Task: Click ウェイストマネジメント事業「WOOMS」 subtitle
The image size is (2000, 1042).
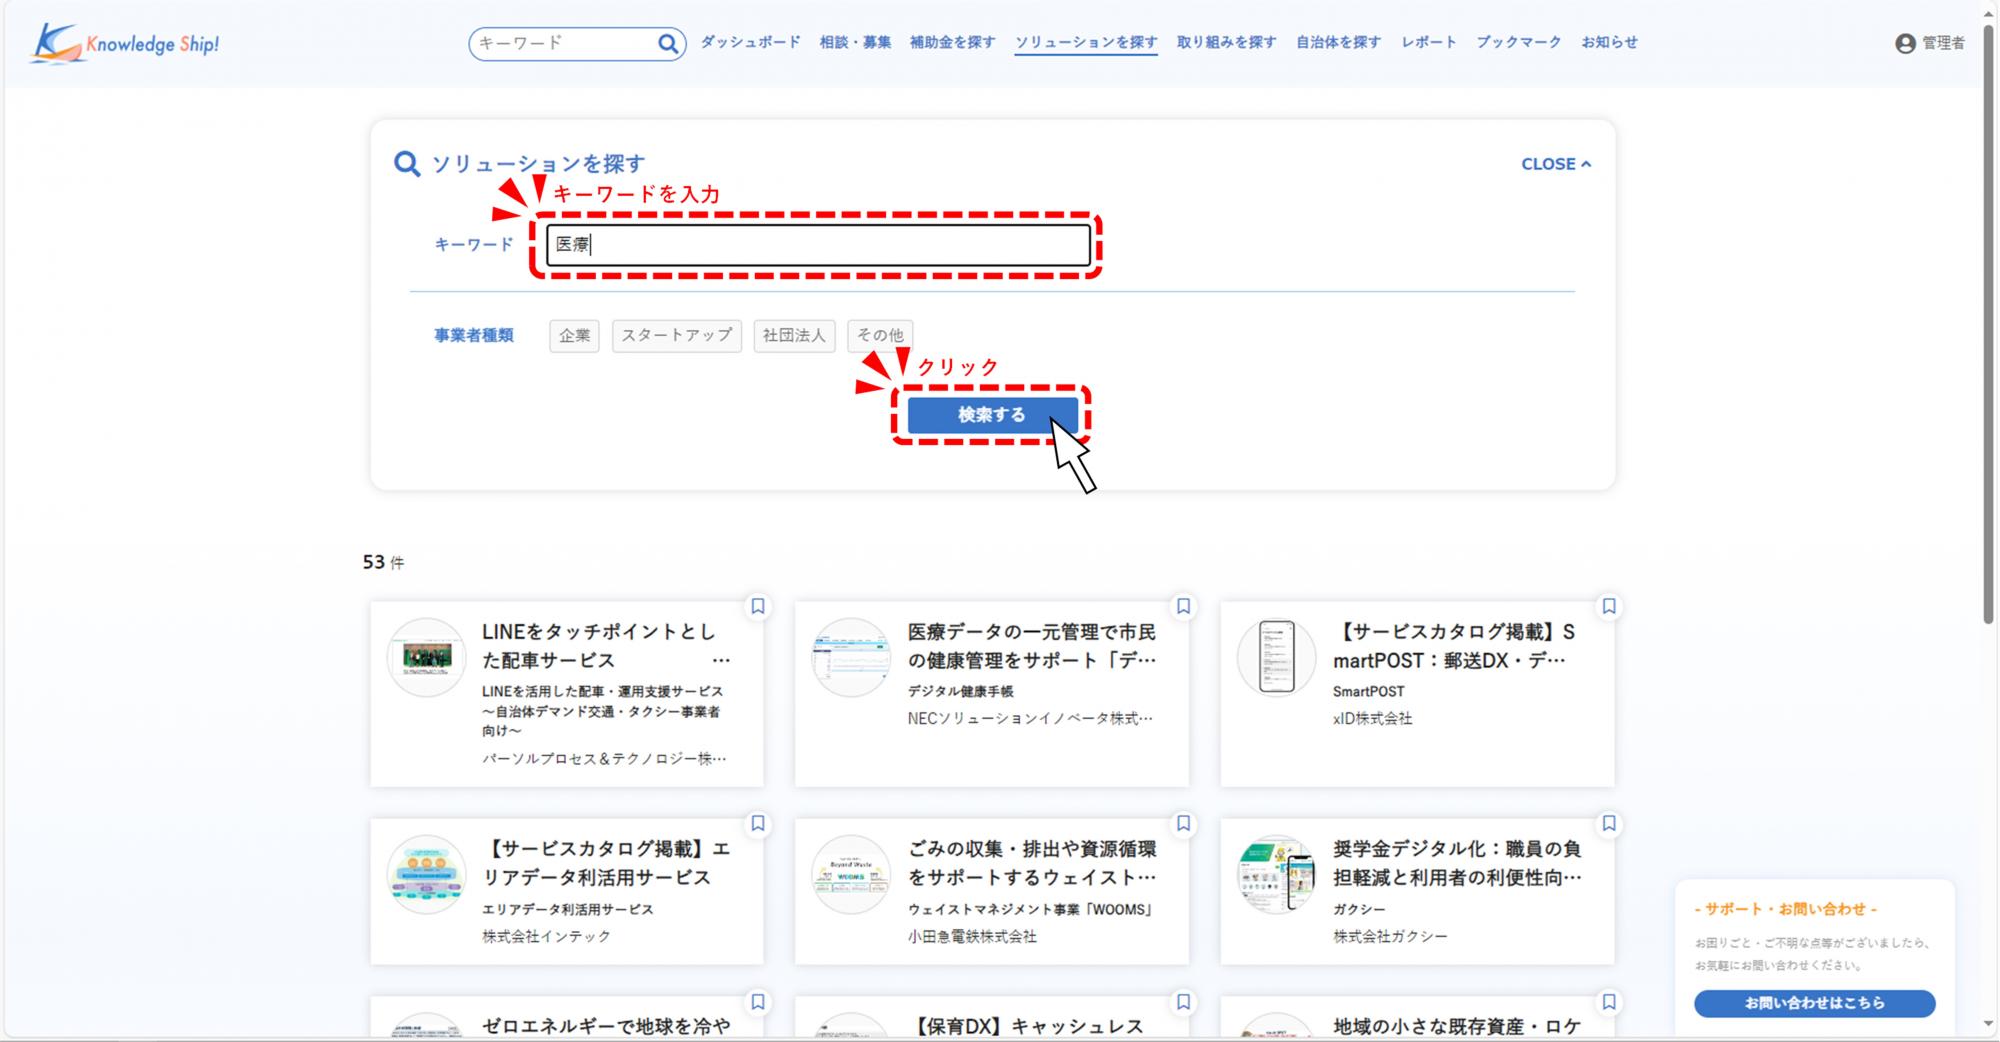Action: (x=1031, y=909)
